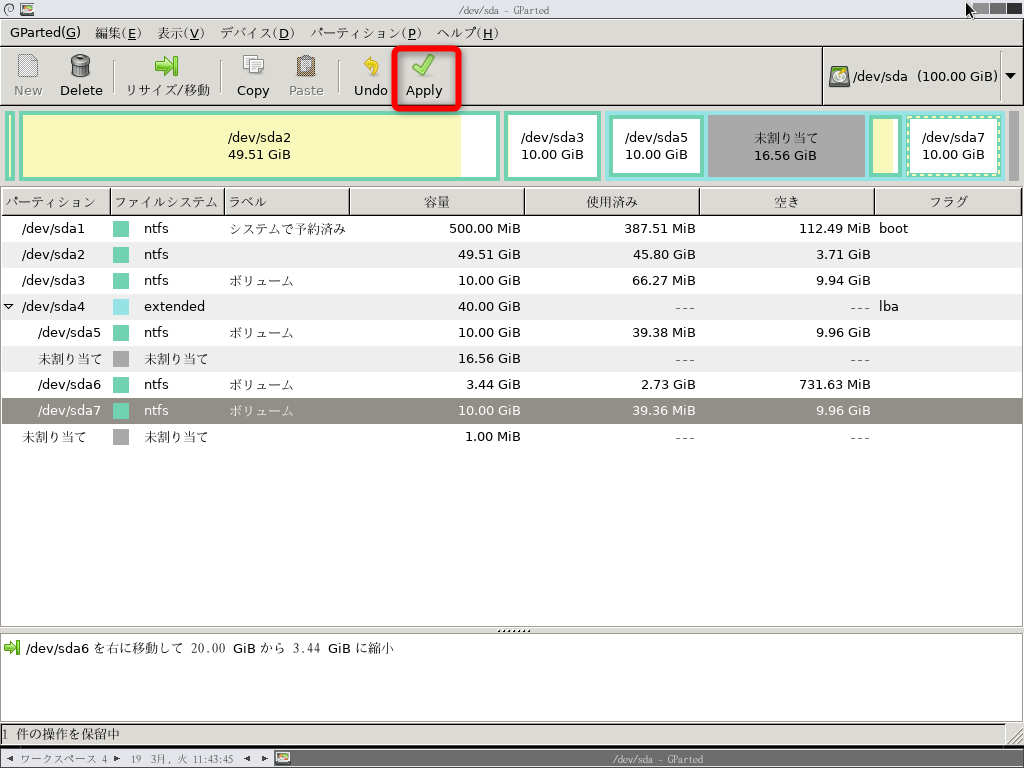Open the GParted menu

tap(45, 33)
